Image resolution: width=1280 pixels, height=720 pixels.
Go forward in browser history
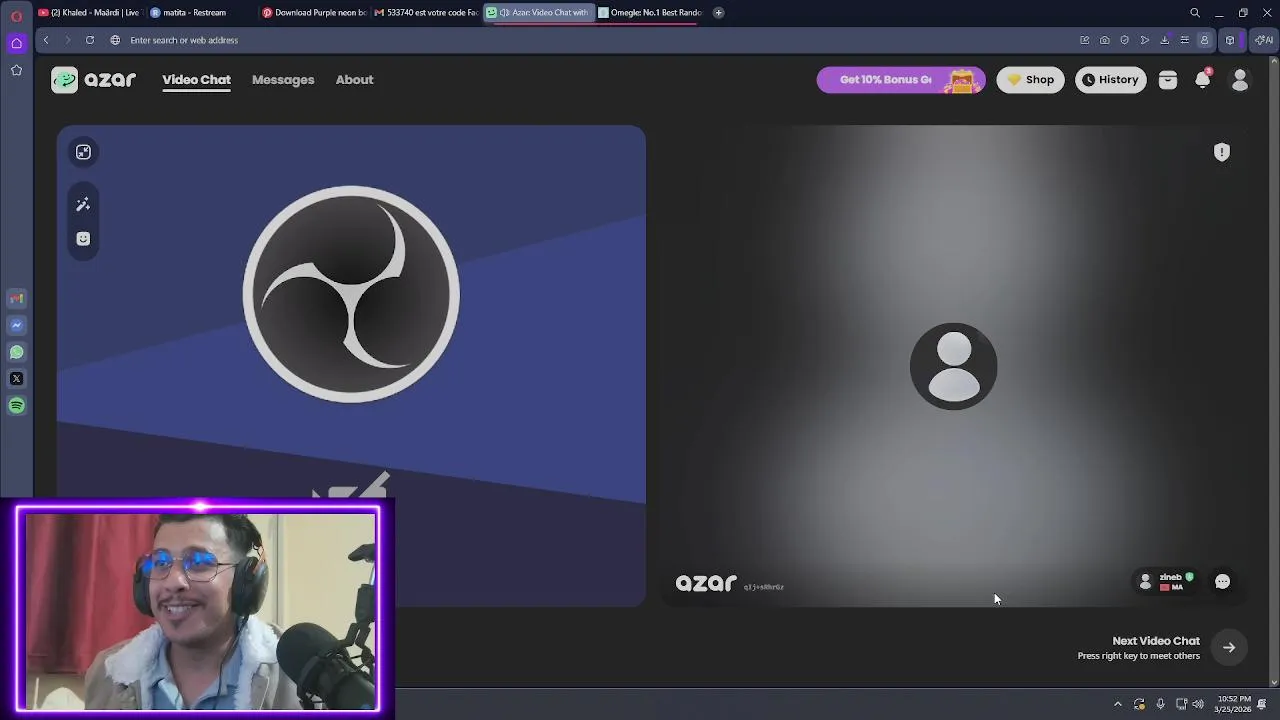(x=68, y=40)
